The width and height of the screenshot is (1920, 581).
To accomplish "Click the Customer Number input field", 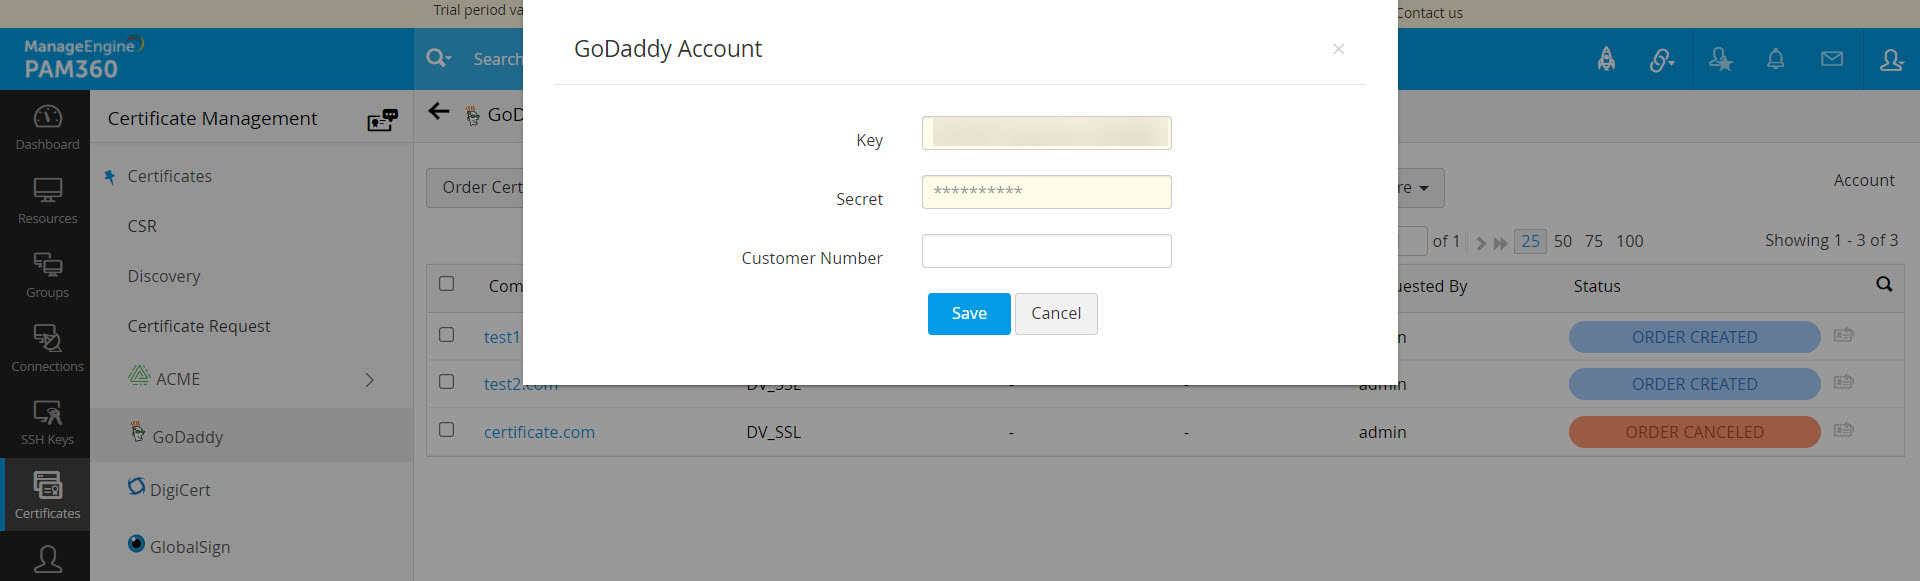I will coord(1046,251).
